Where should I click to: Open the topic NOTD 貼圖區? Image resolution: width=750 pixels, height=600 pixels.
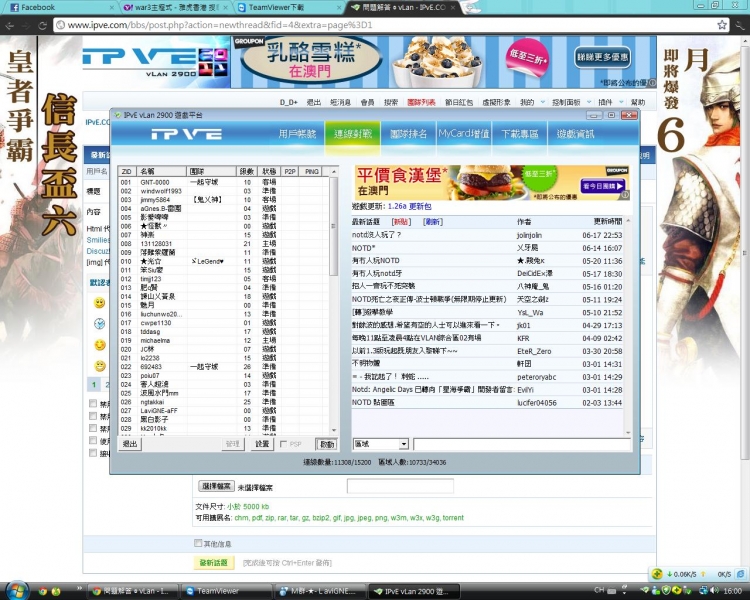point(374,402)
